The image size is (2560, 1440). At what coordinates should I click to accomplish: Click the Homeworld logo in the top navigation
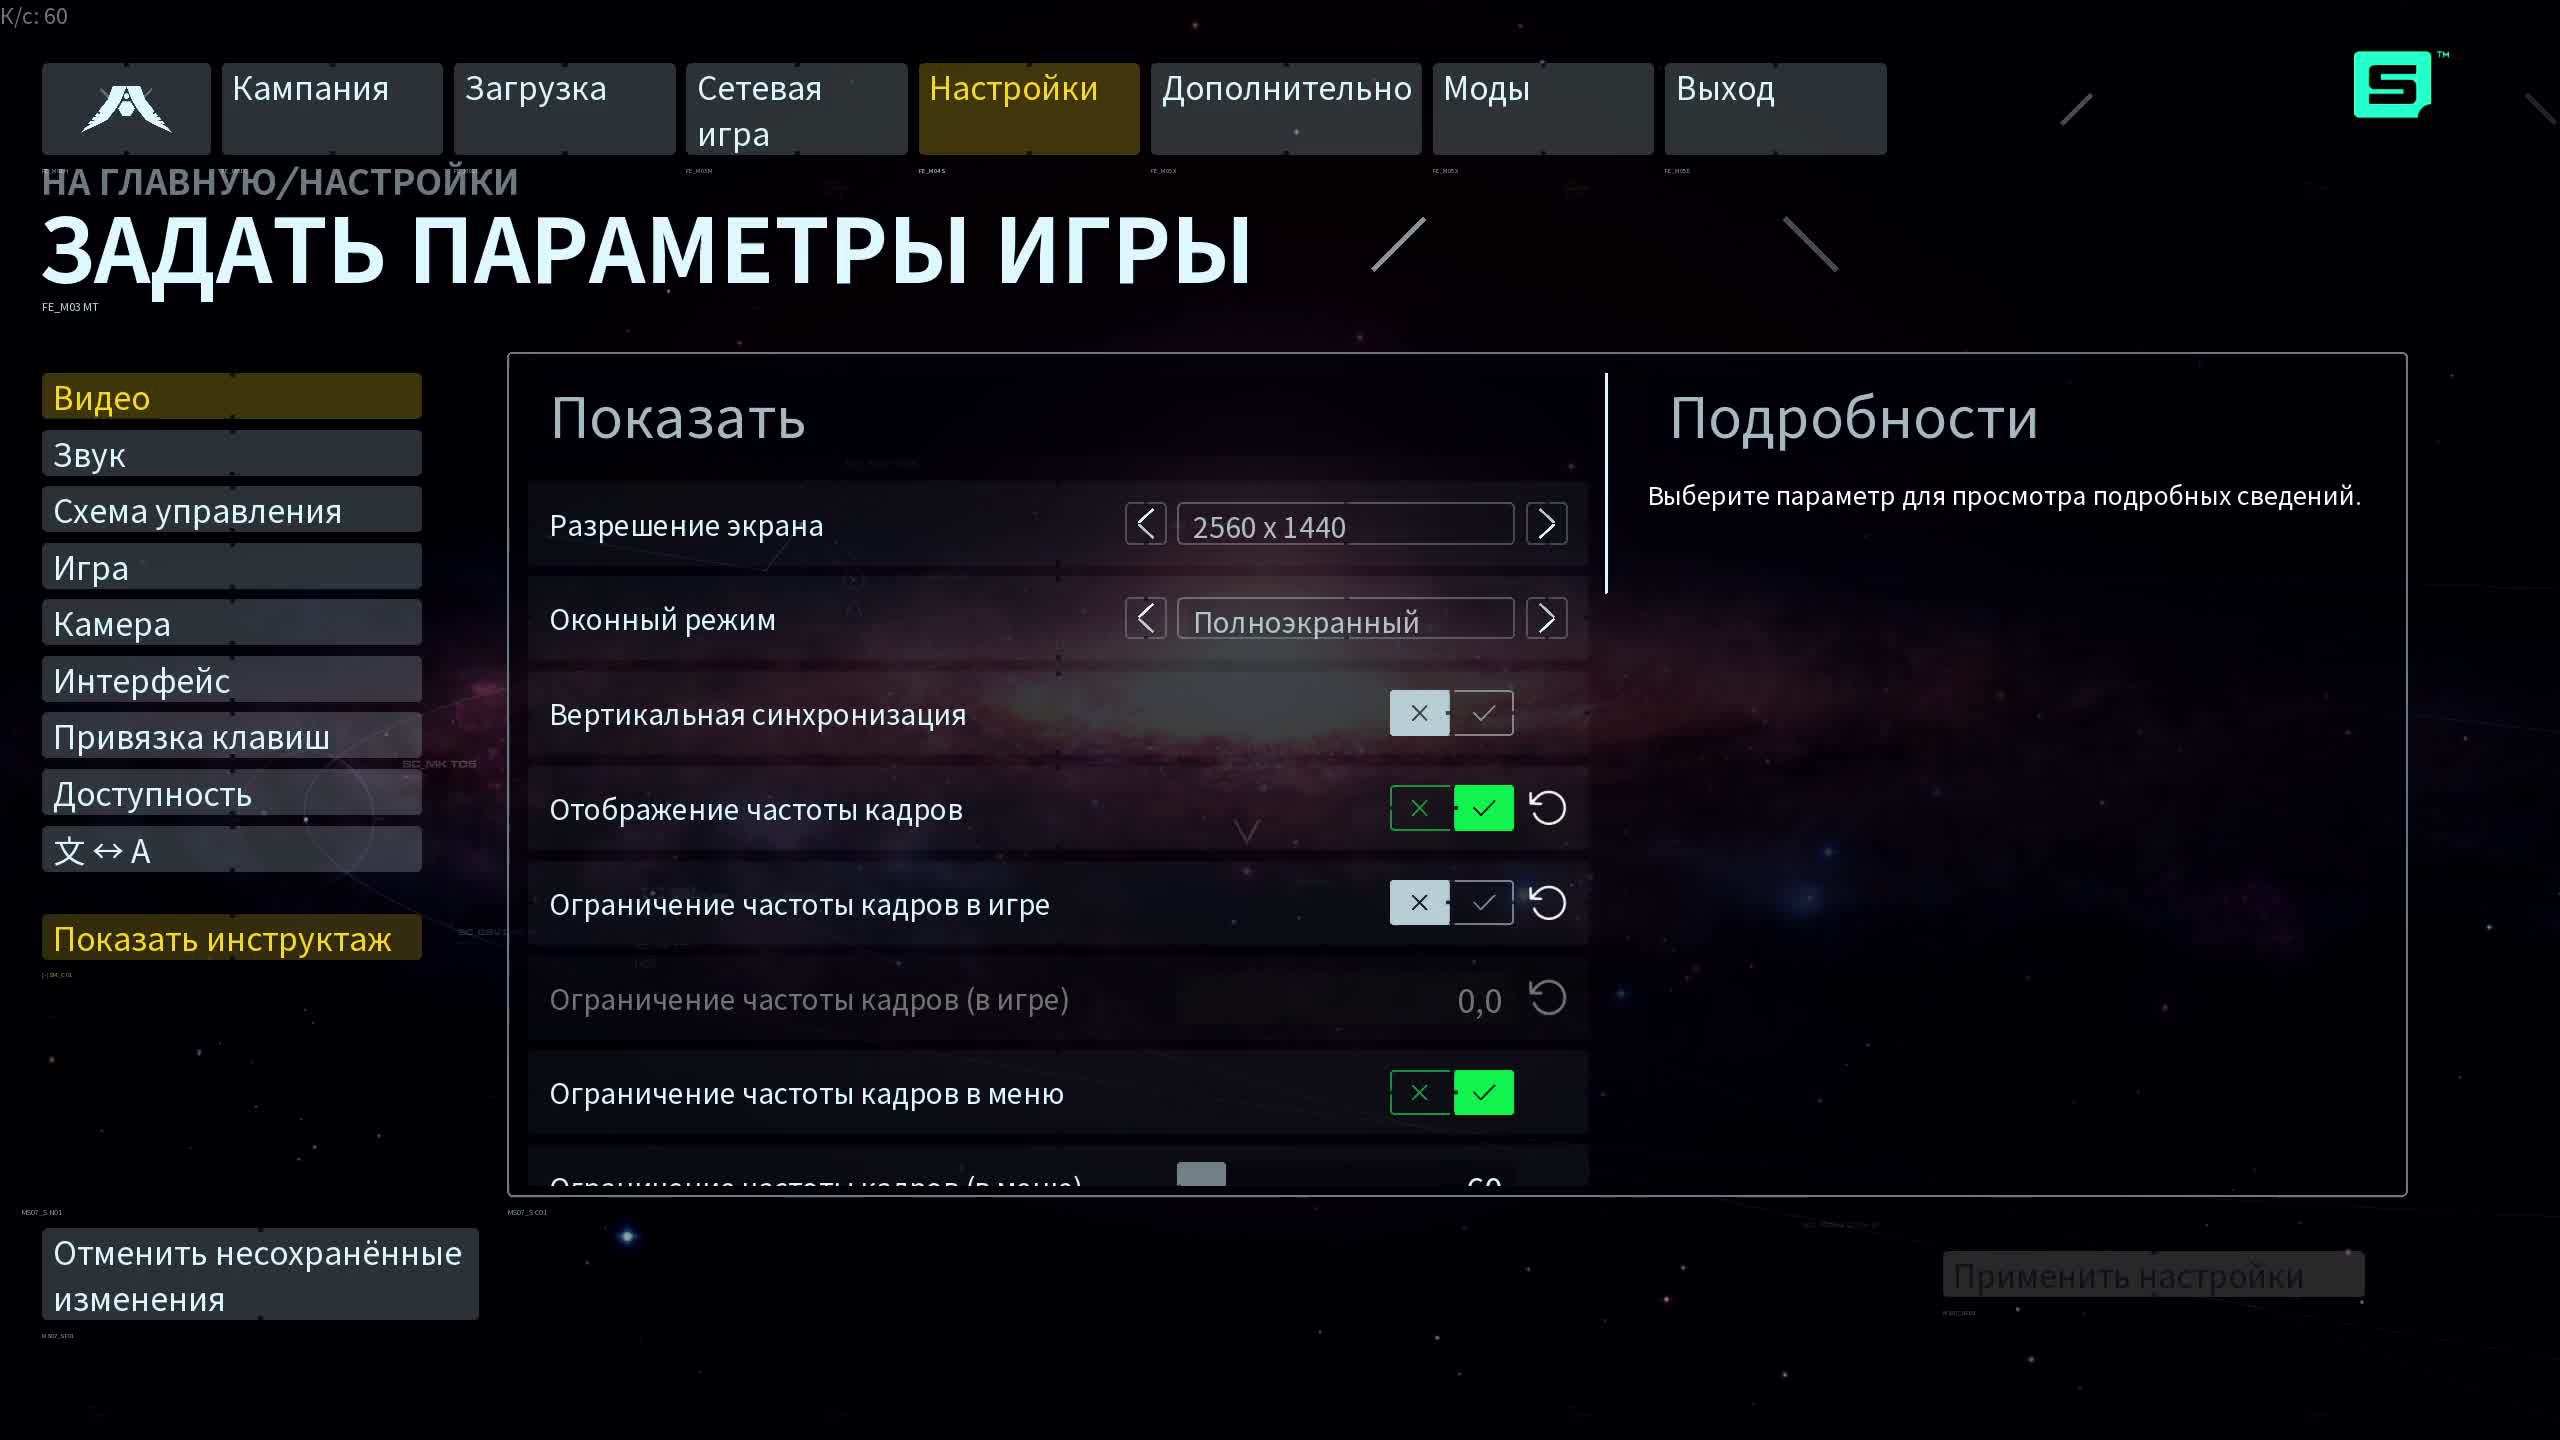pos(126,108)
